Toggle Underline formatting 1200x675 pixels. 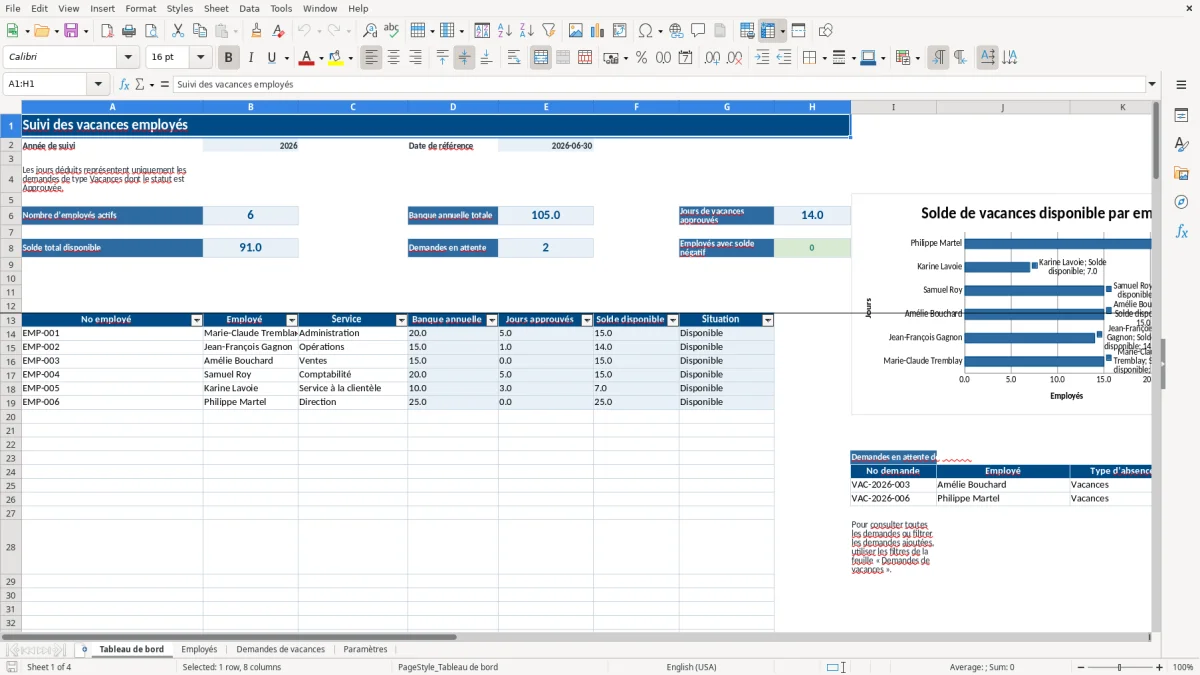point(271,58)
